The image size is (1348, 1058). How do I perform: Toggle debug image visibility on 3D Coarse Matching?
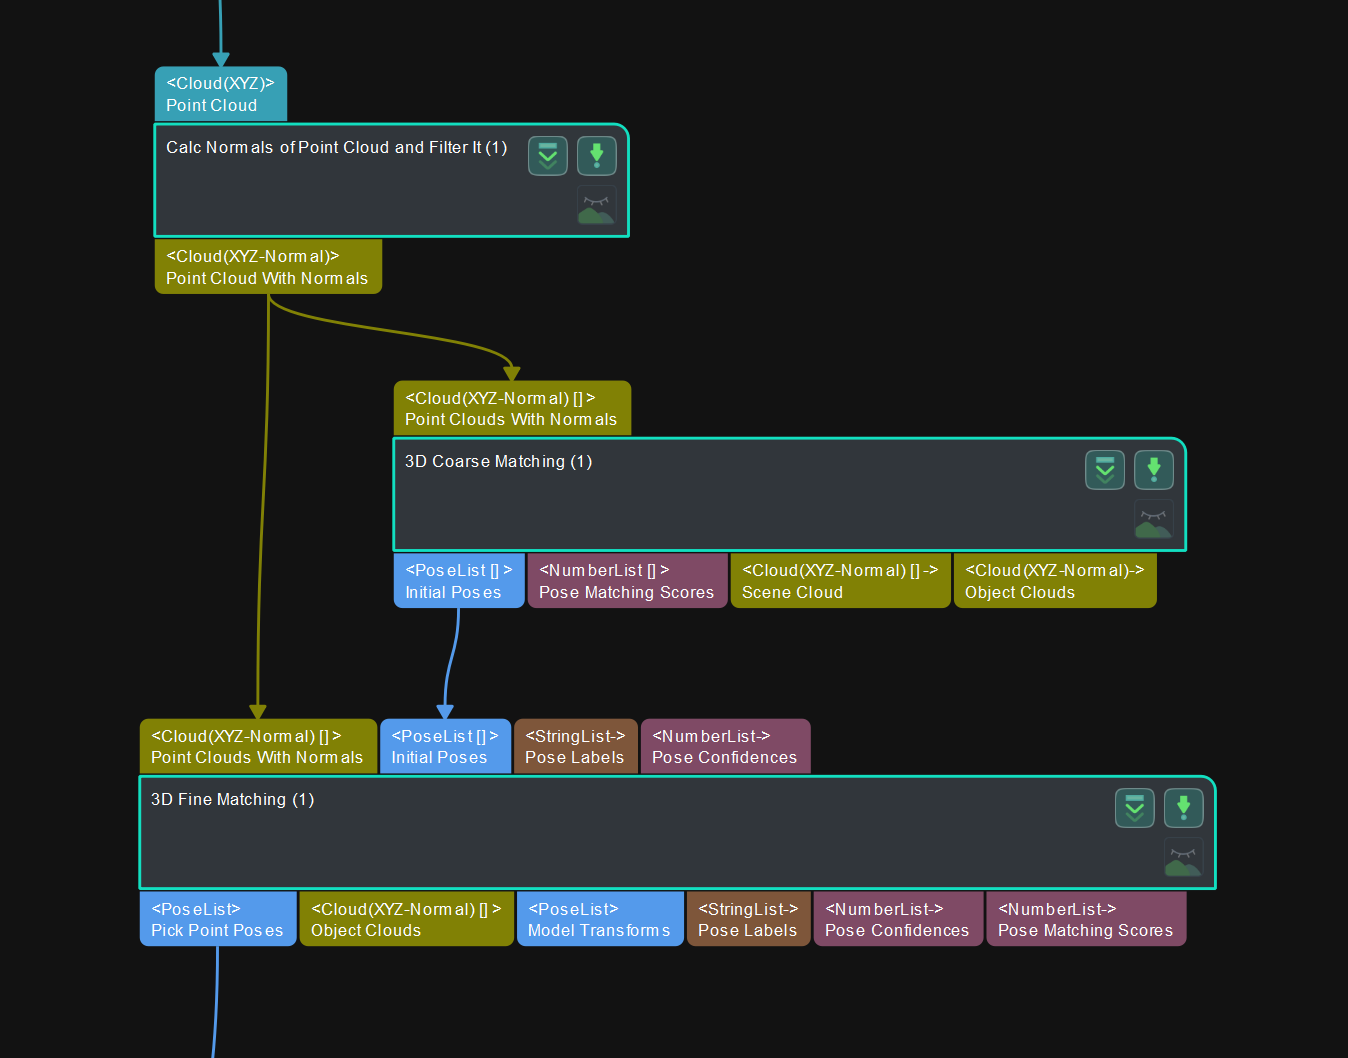point(1153,520)
